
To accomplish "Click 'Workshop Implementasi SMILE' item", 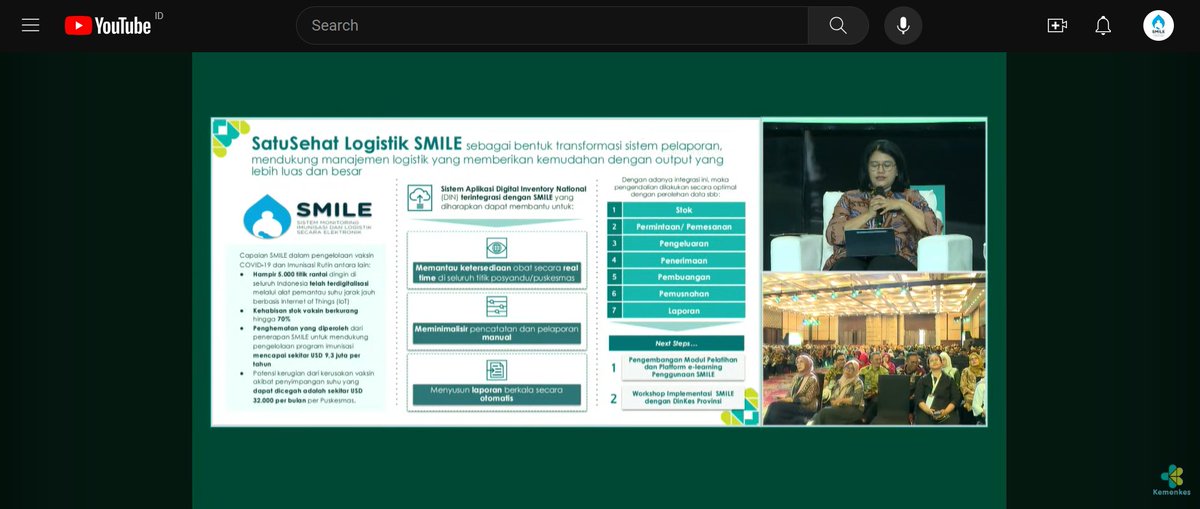I will click(x=683, y=398).
